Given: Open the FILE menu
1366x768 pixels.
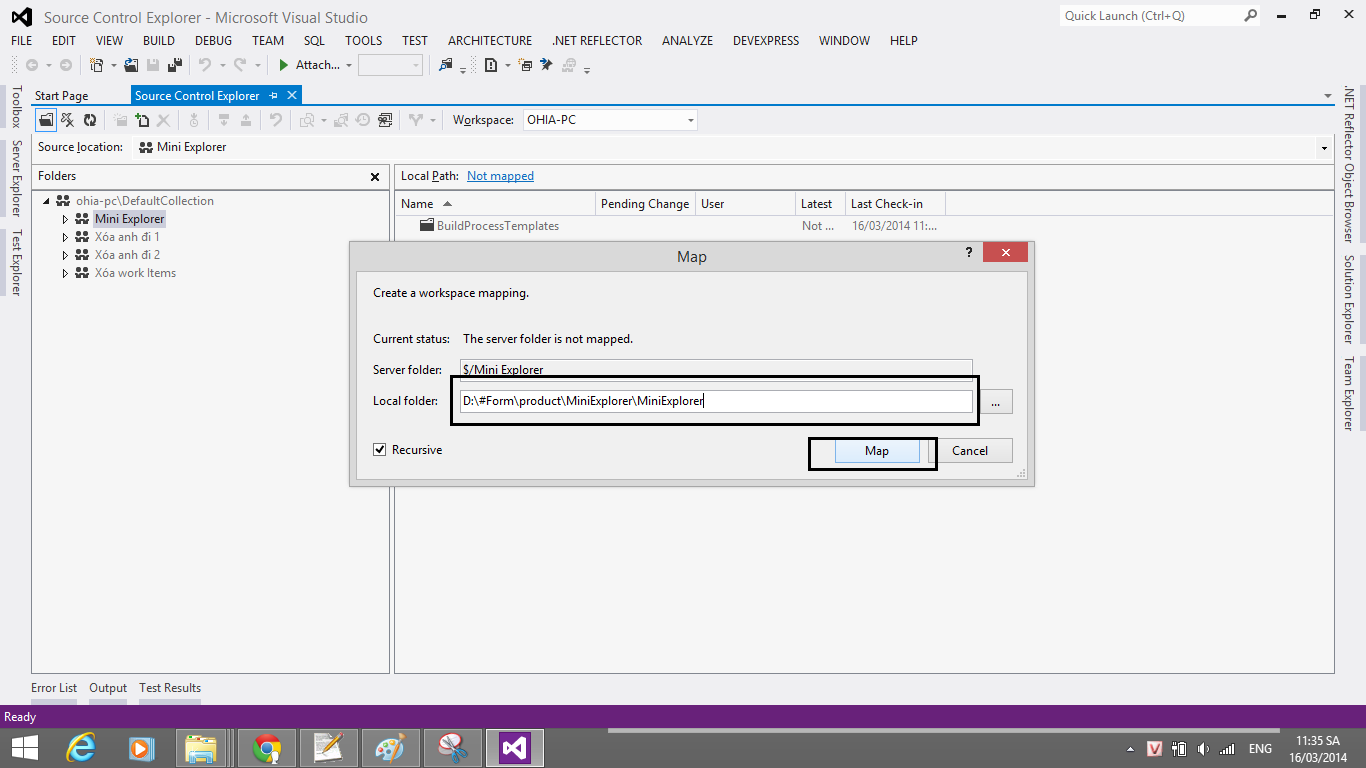Looking at the screenshot, I should tap(22, 41).
